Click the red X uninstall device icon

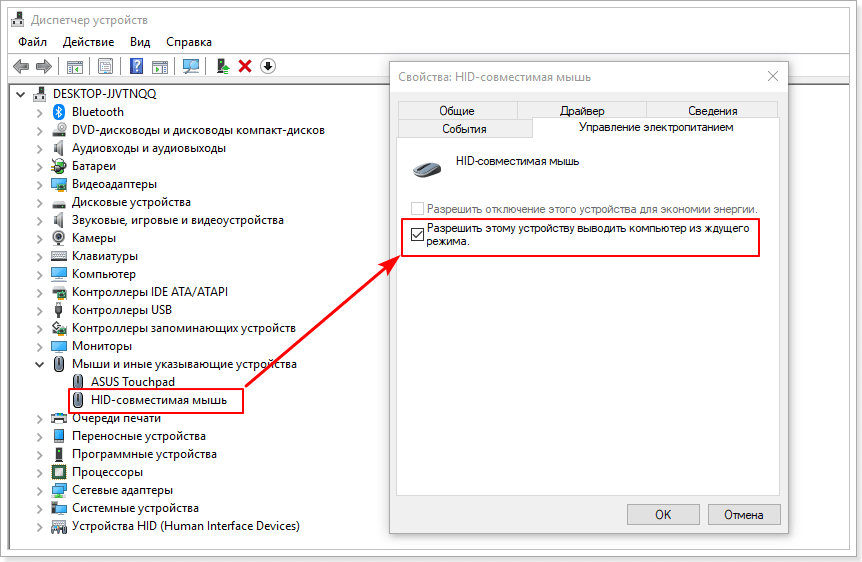click(245, 66)
